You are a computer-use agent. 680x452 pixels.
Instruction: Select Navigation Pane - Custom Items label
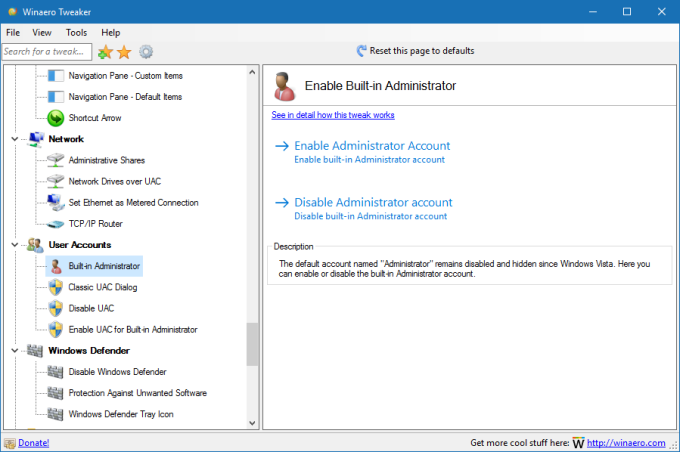125,76
